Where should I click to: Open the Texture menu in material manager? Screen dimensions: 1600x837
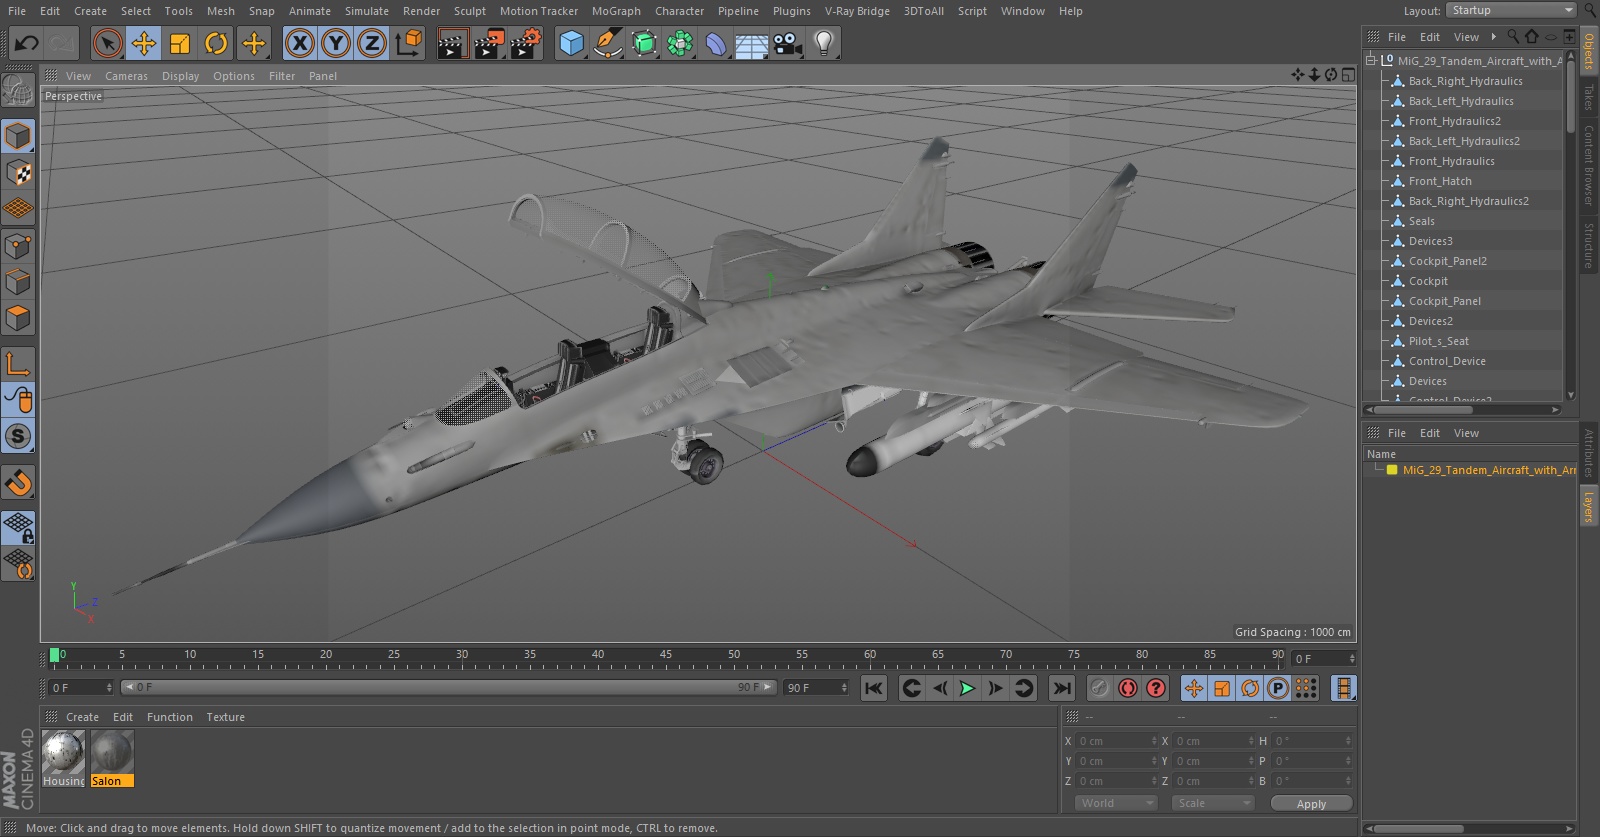[x=225, y=717]
